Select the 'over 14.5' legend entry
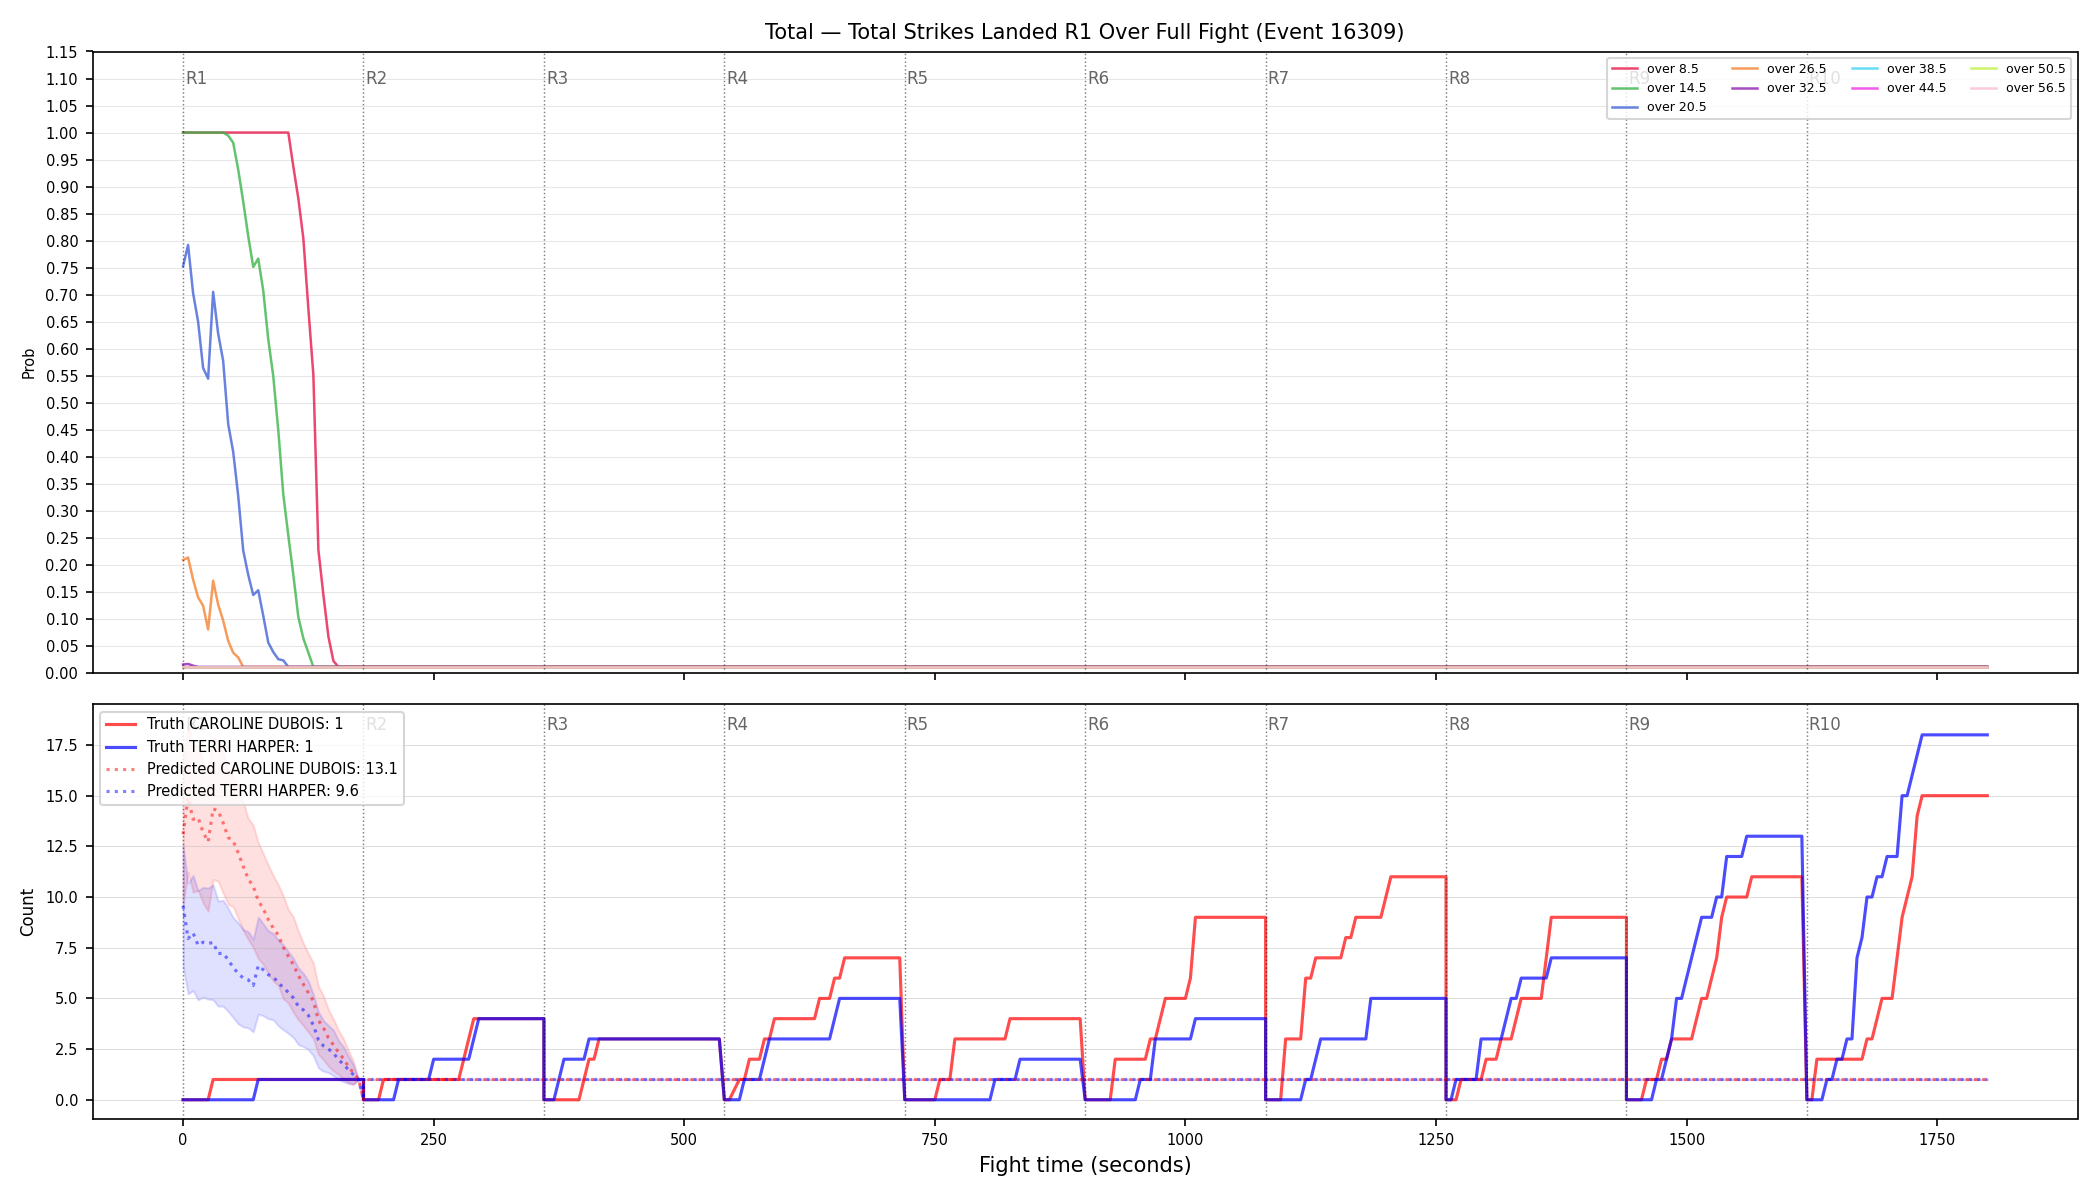Screen dimensions: 2100x1200 [x=1659, y=88]
